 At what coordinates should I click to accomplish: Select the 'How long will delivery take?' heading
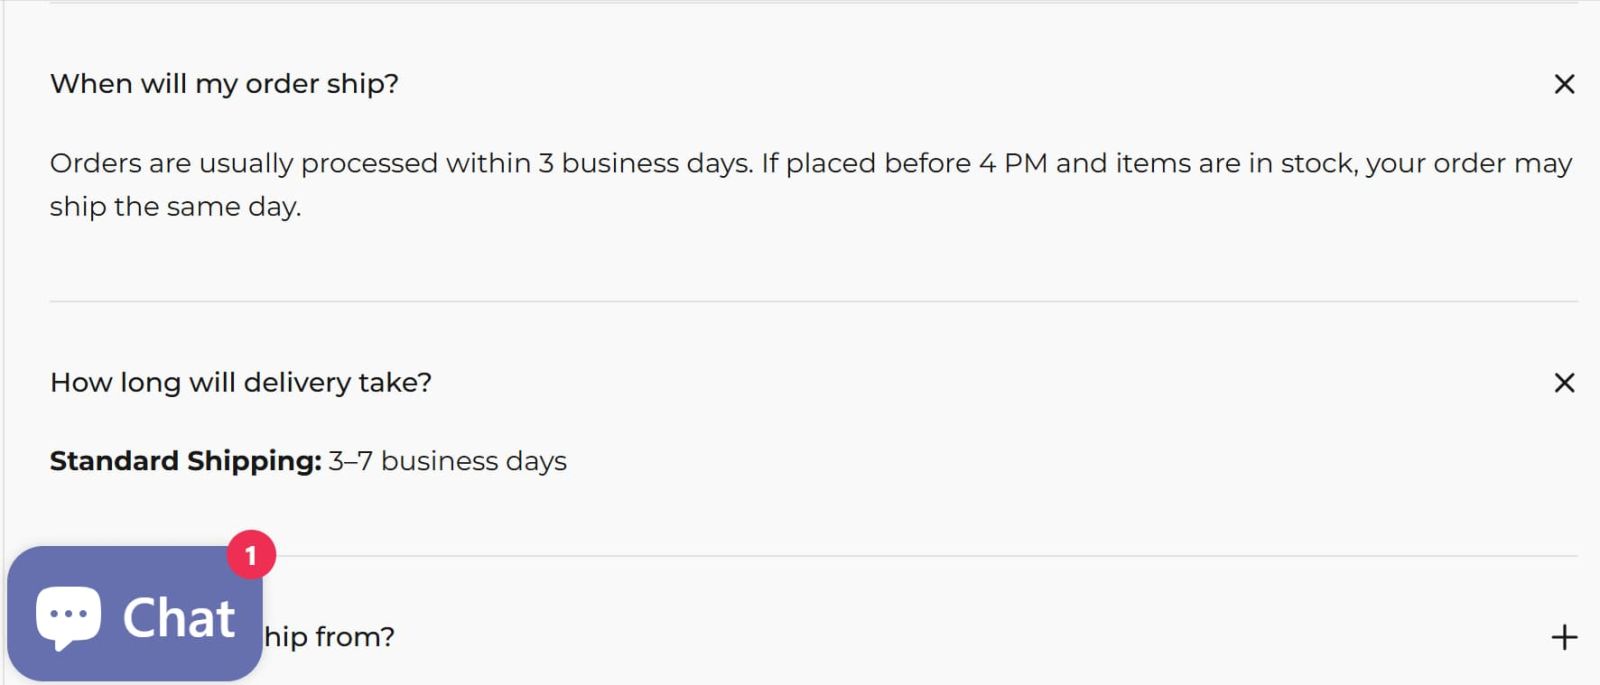(241, 382)
